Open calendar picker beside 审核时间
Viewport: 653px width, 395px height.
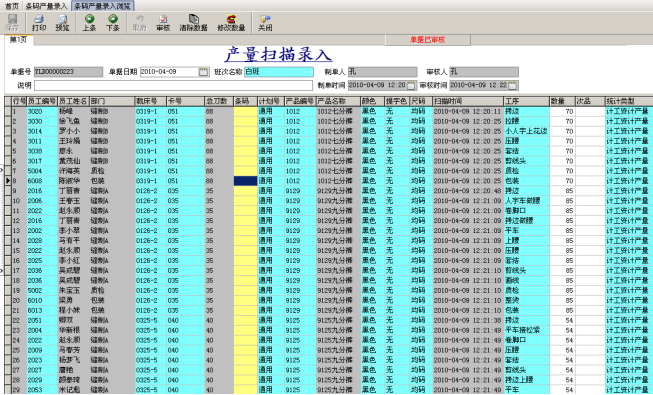[512, 85]
